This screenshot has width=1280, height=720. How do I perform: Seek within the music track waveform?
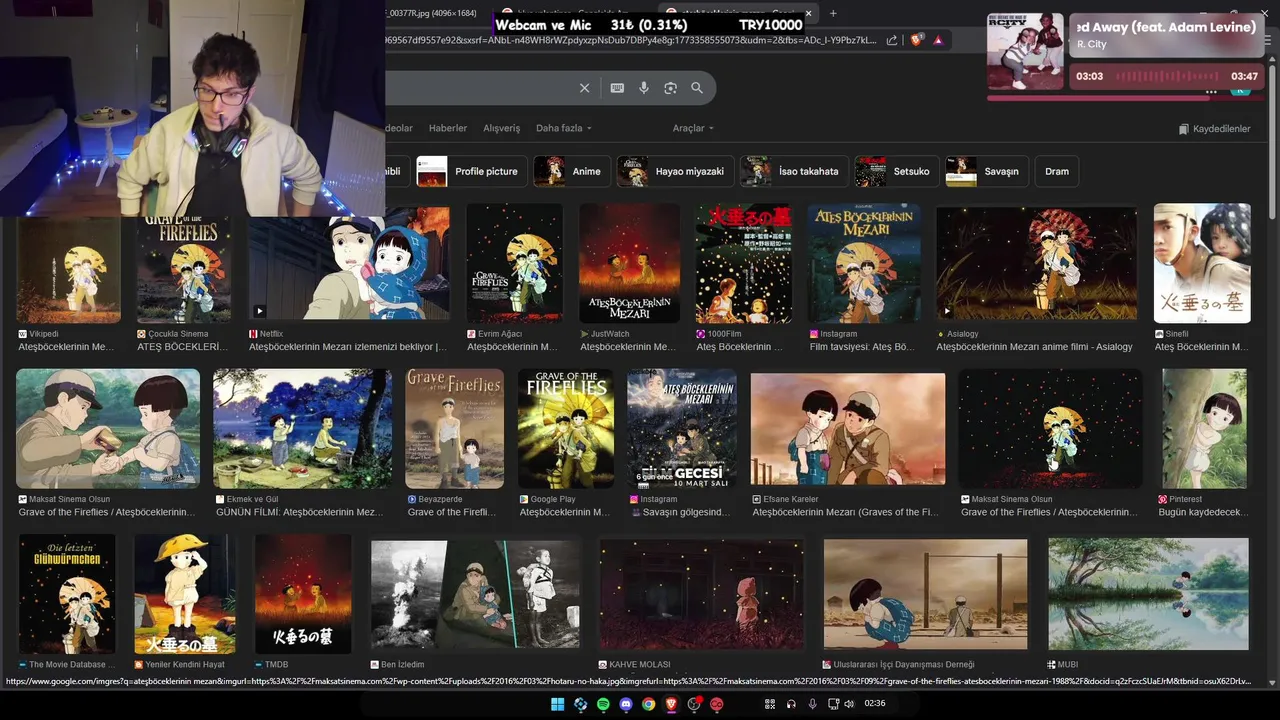point(1166,76)
